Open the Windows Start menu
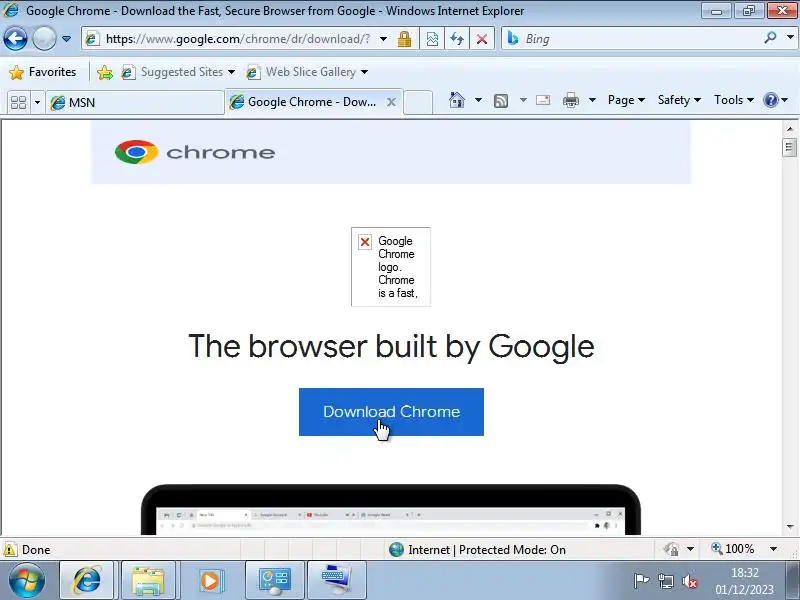The height and width of the screenshot is (600, 800). (x=26, y=580)
